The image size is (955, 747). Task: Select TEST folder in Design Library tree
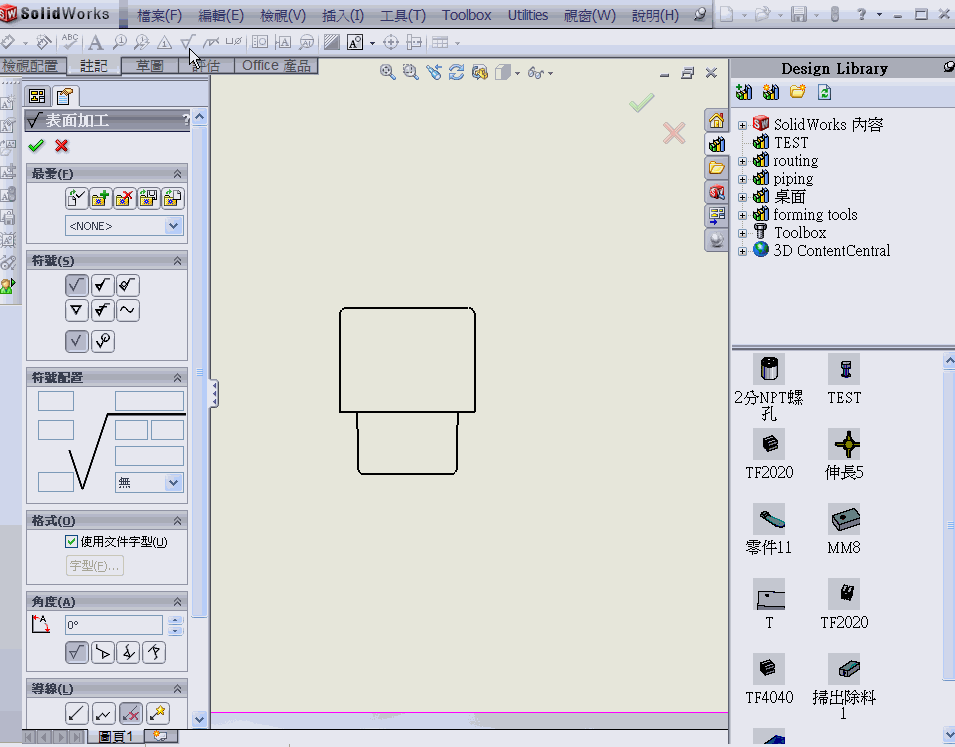pyautogui.click(x=791, y=143)
